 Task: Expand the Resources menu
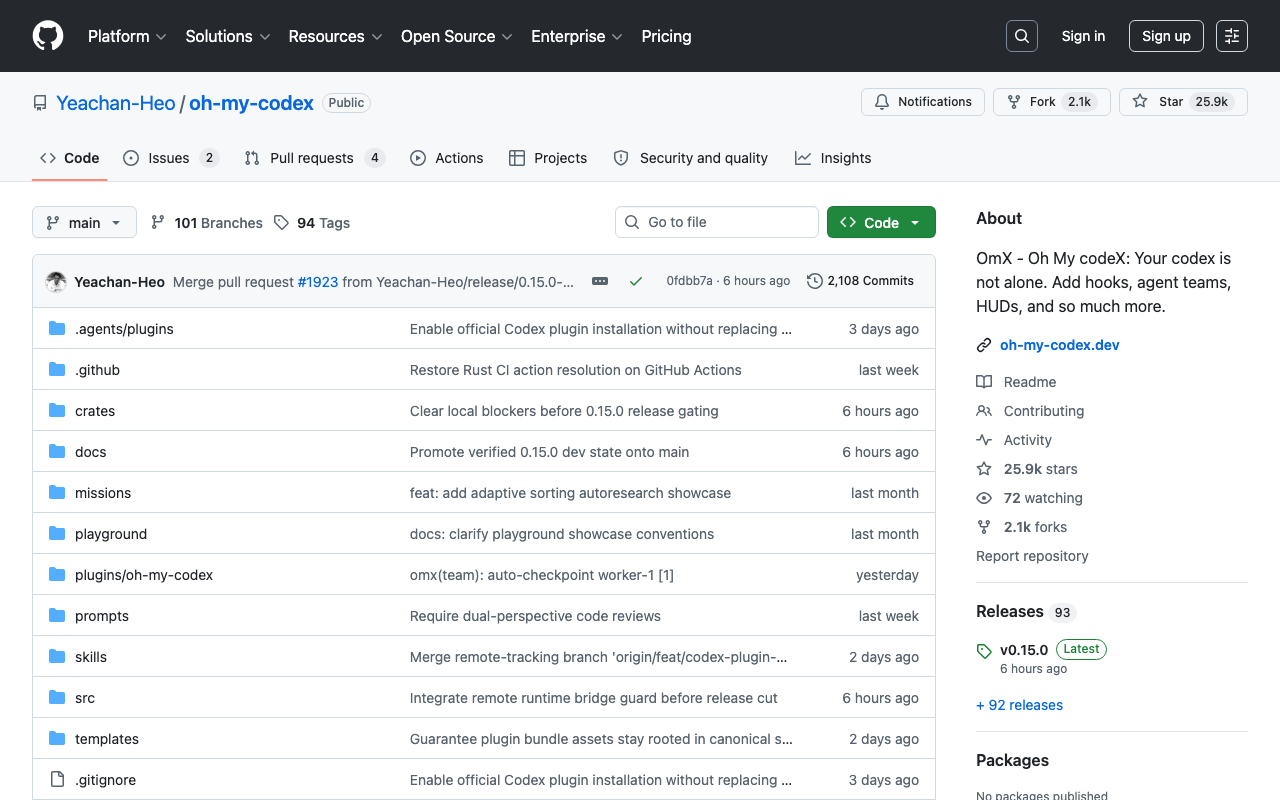pyautogui.click(x=335, y=36)
